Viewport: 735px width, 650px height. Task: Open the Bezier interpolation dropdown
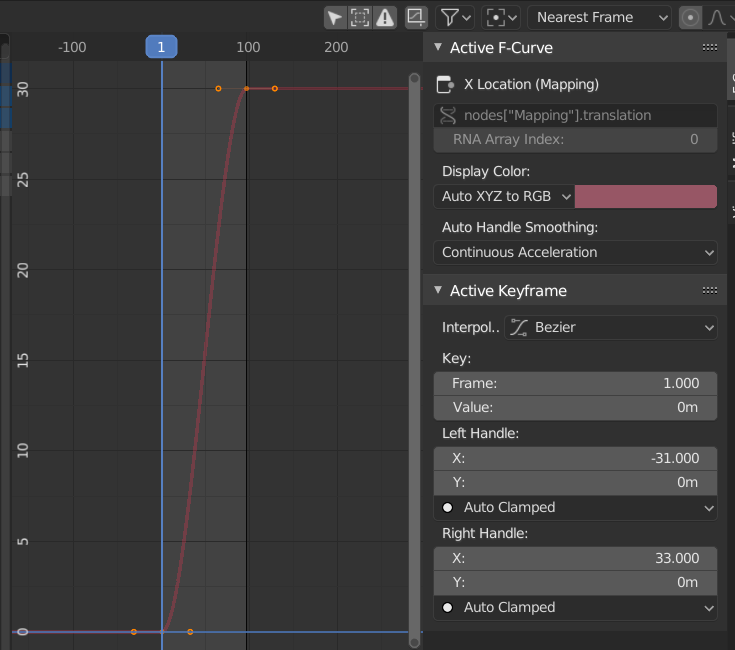(611, 327)
